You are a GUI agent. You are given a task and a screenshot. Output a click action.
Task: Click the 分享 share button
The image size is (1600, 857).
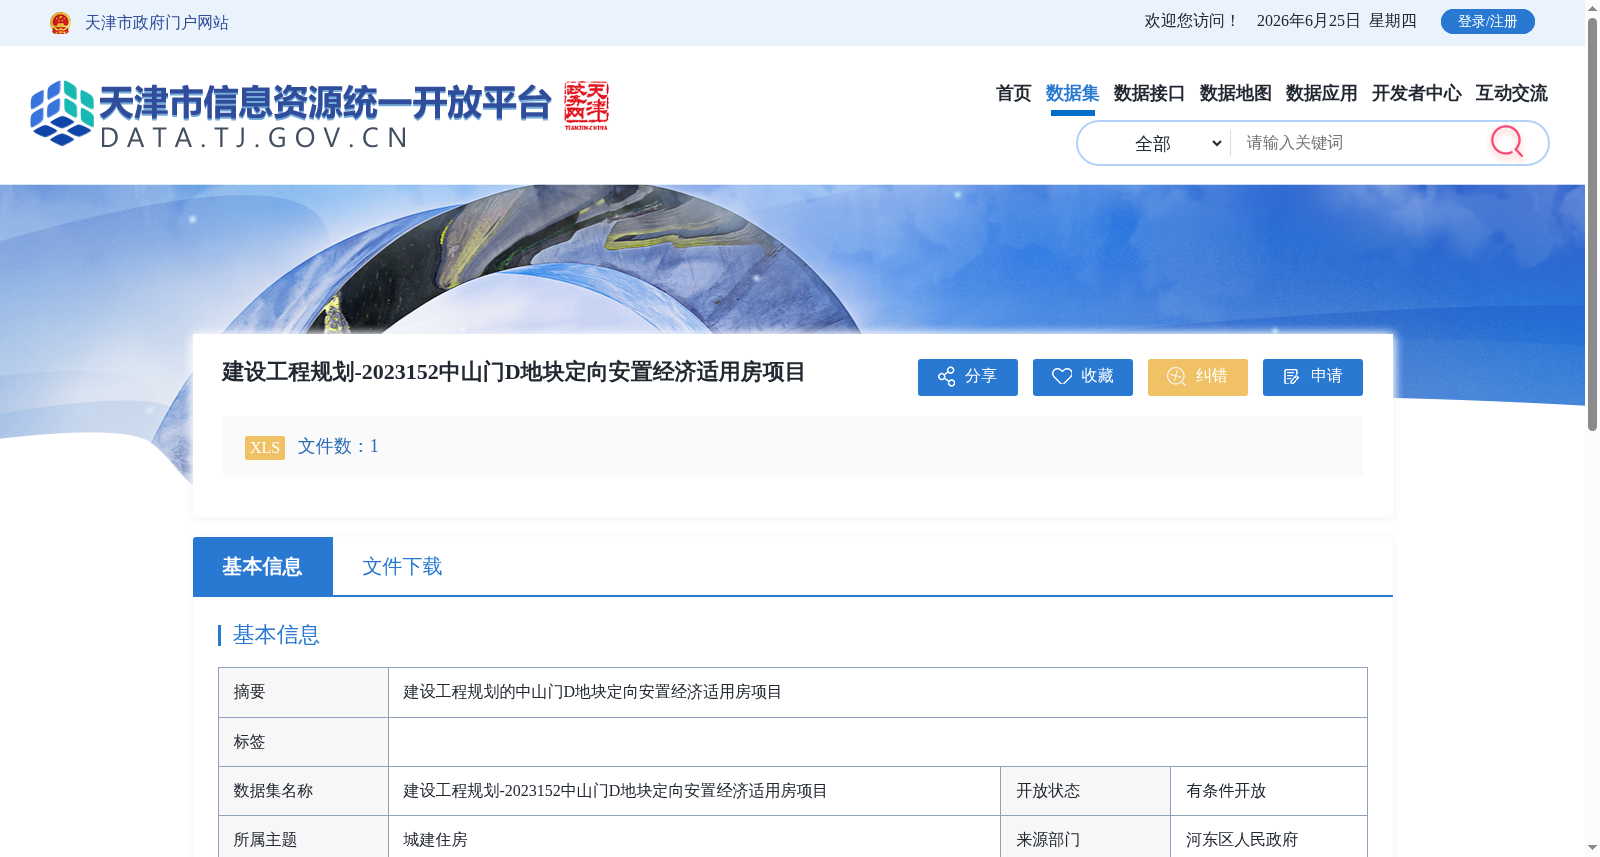click(x=968, y=377)
